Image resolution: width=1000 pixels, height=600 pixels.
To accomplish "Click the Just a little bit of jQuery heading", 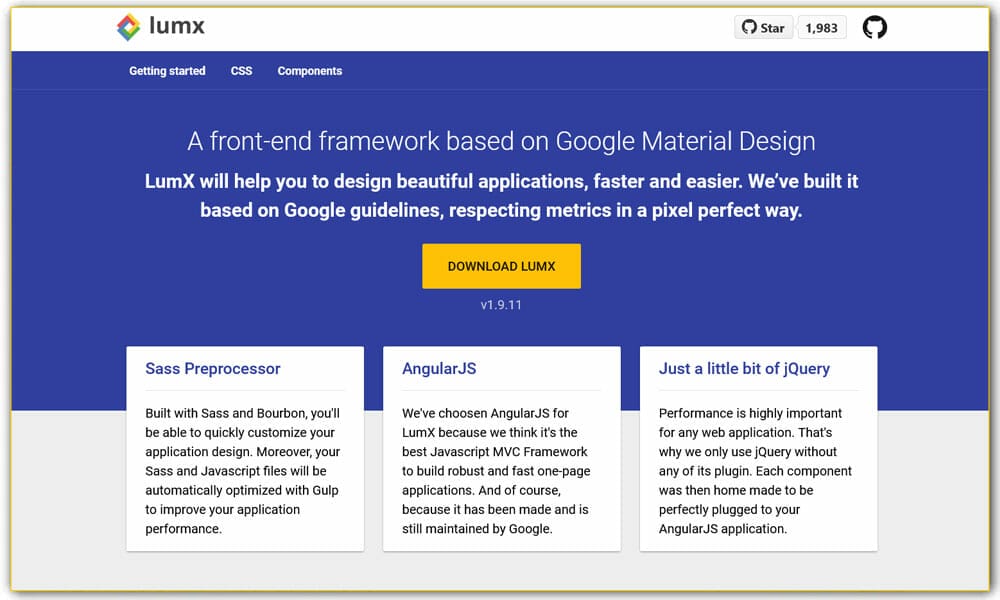I will tap(744, 369).
